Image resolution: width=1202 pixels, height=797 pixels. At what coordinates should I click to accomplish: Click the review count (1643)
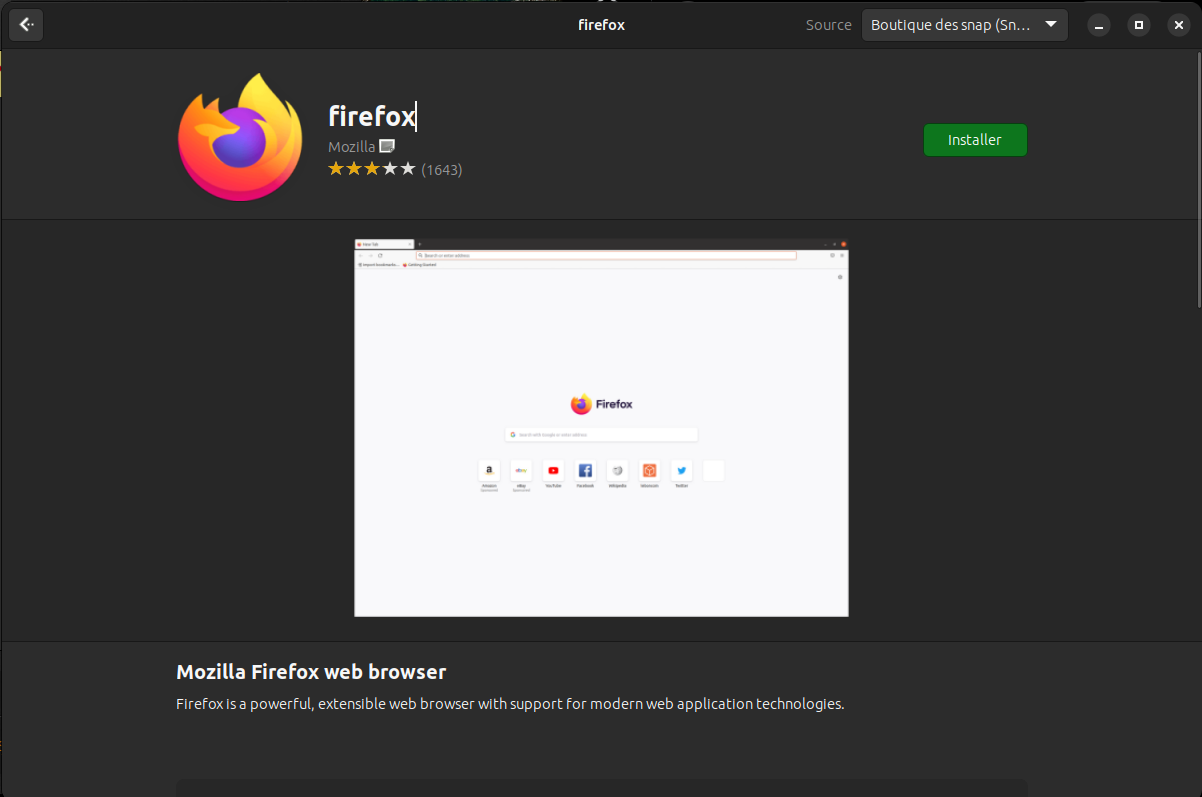(x=442, y=170)
